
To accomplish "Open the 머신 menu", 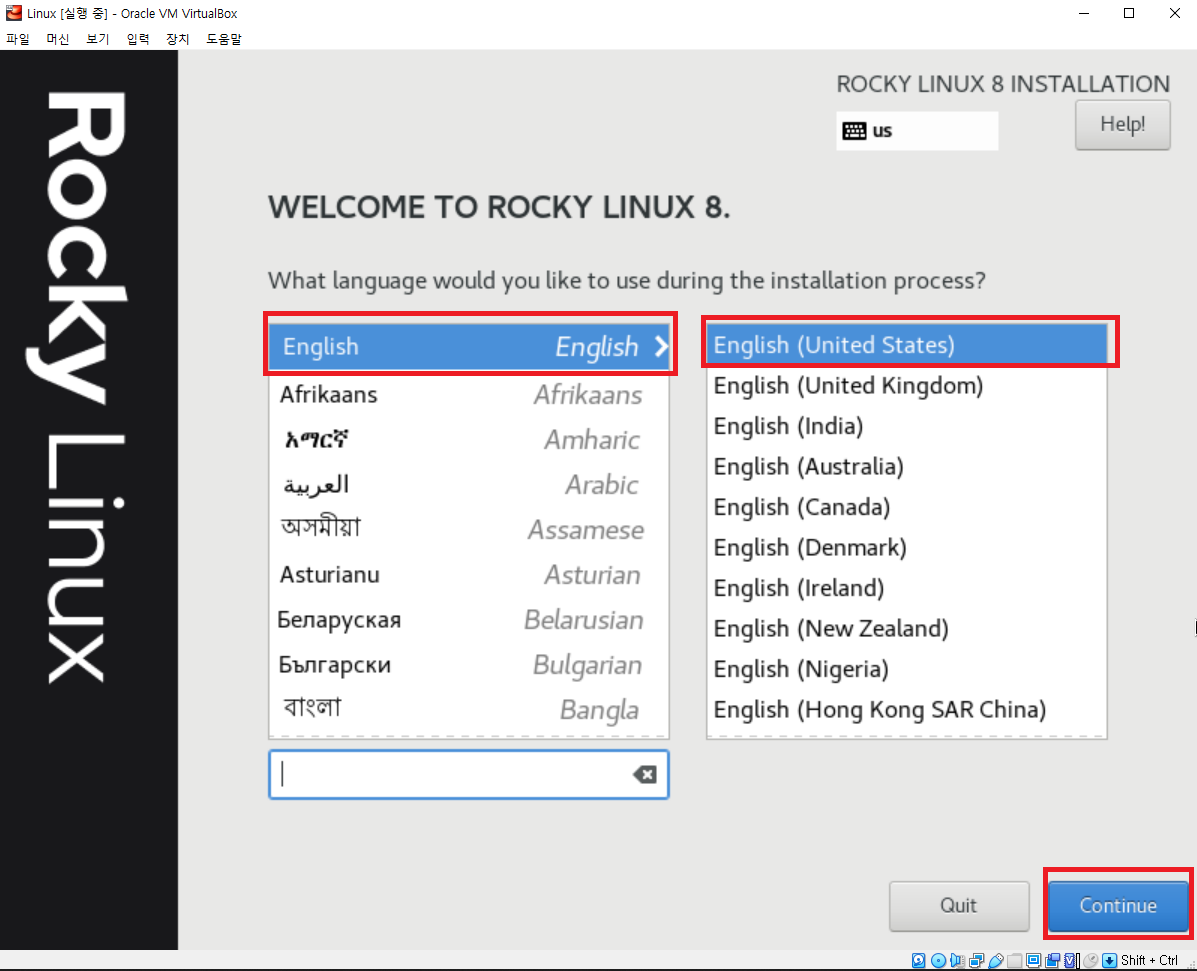I will (57, 39).
